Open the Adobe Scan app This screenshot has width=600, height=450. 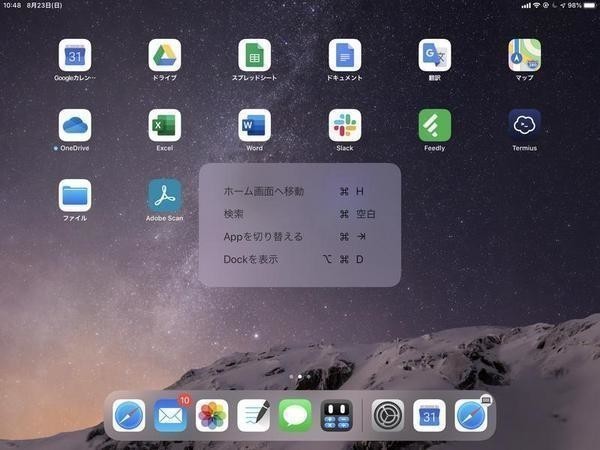165,196
